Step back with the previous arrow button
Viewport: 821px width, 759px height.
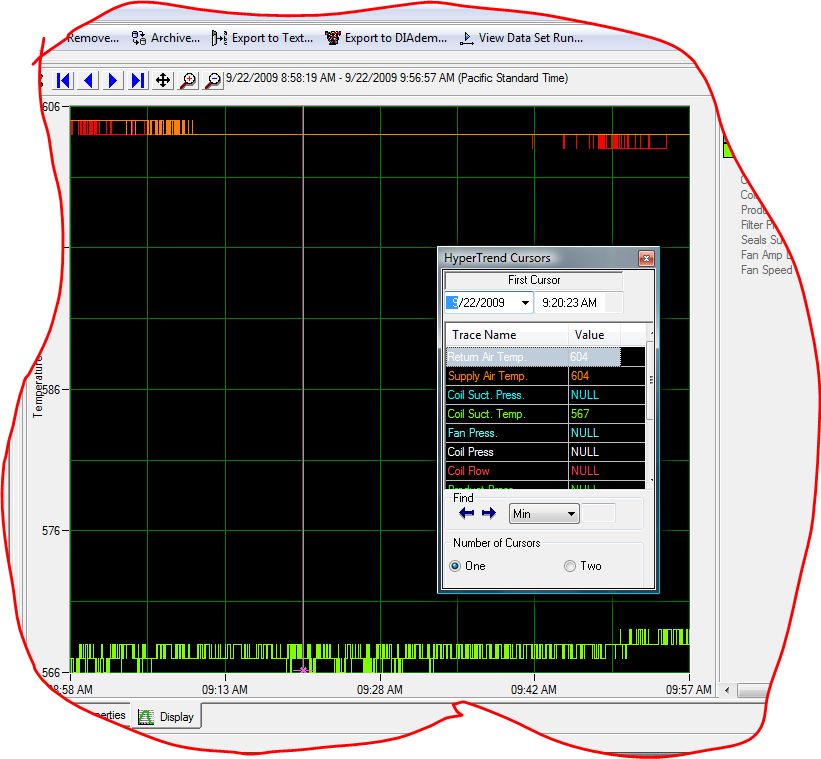click(88, 80)
